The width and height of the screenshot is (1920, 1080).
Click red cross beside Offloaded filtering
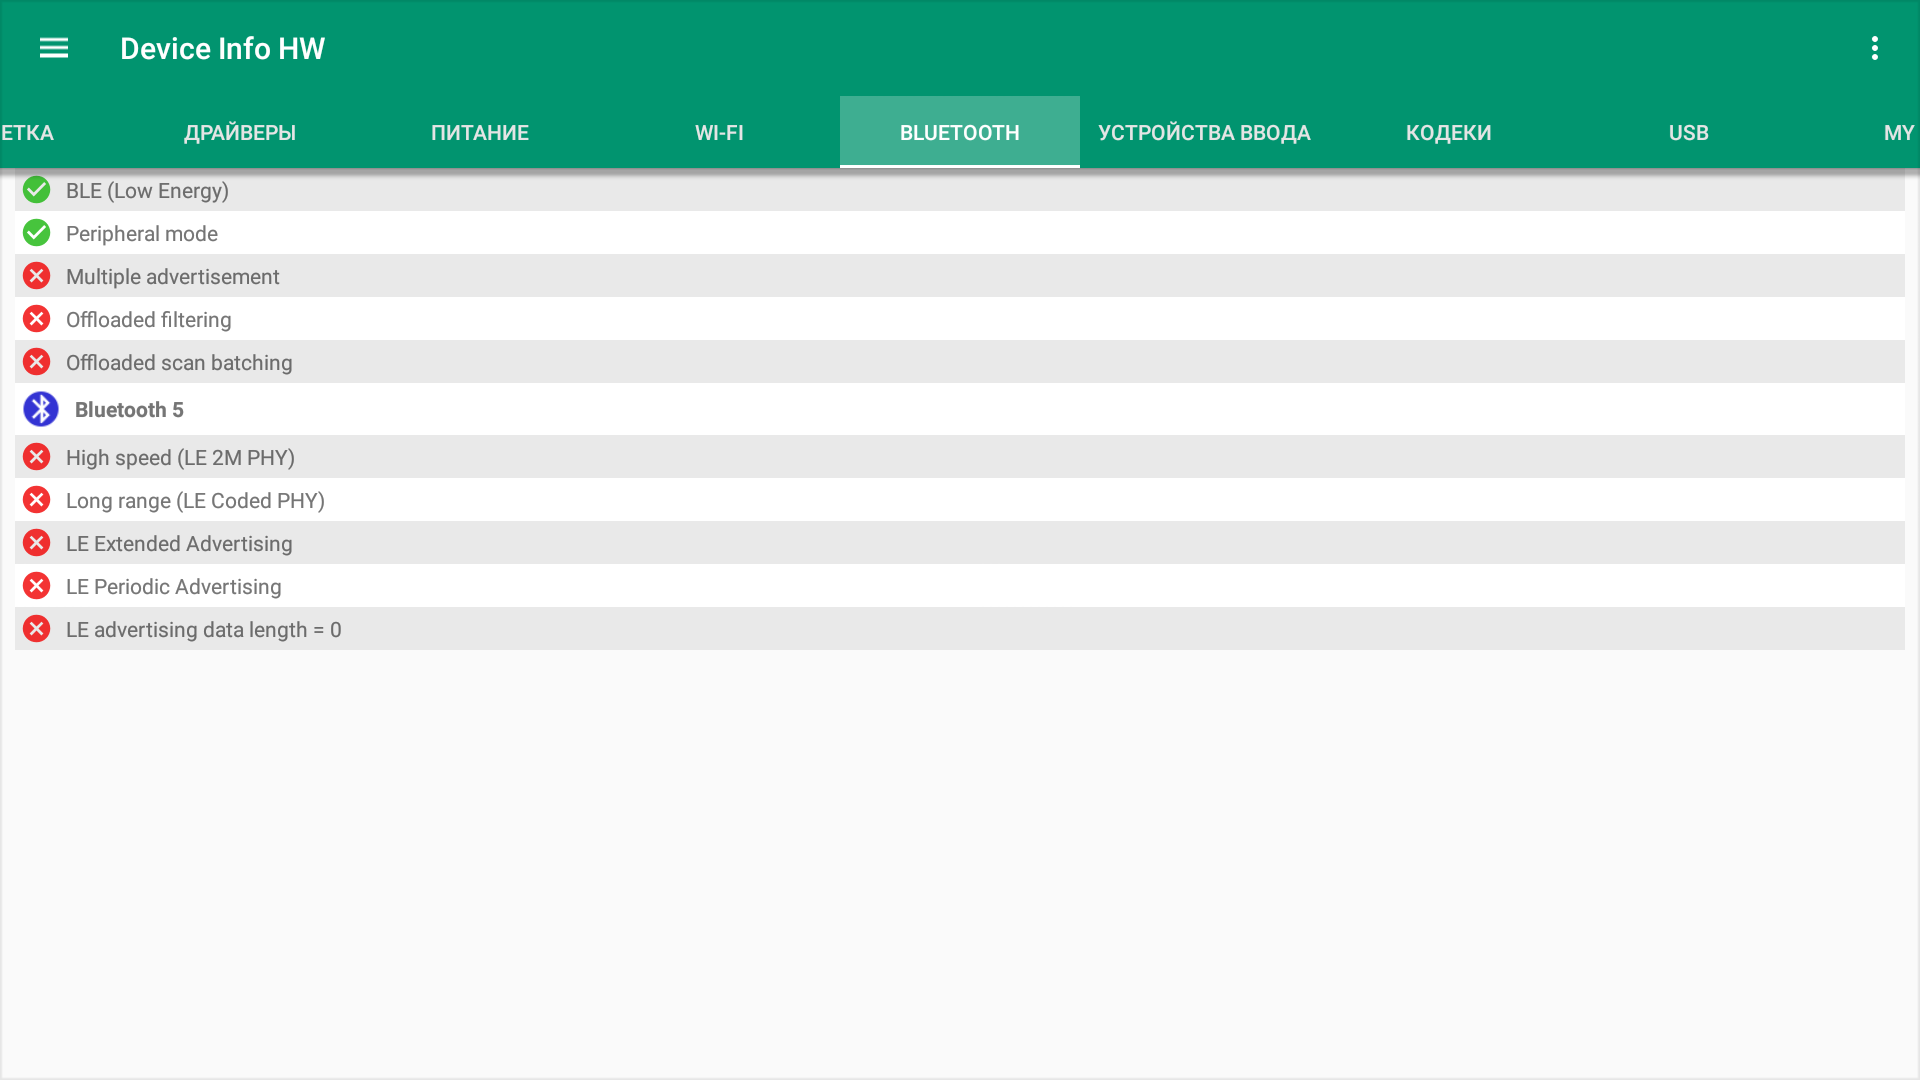pos(37,319)
